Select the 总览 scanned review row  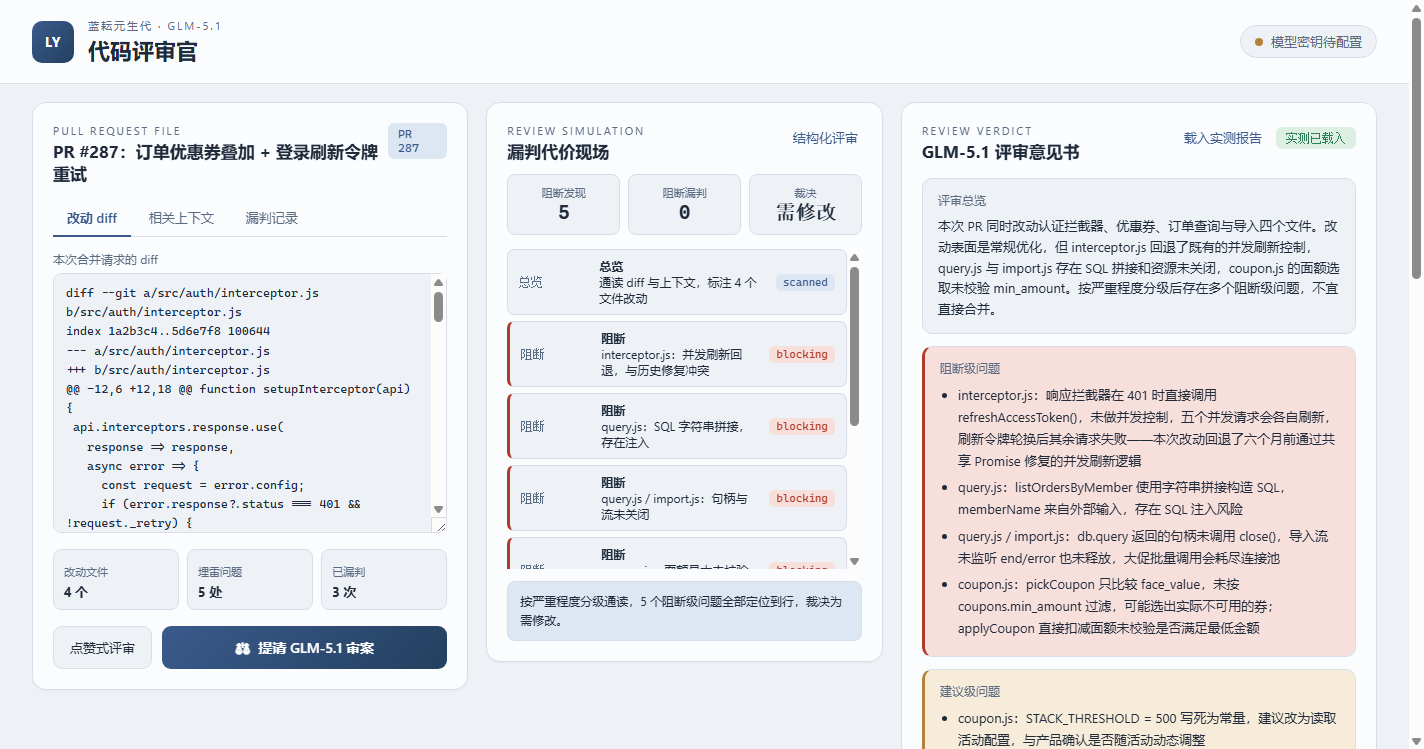pos(676,282)
